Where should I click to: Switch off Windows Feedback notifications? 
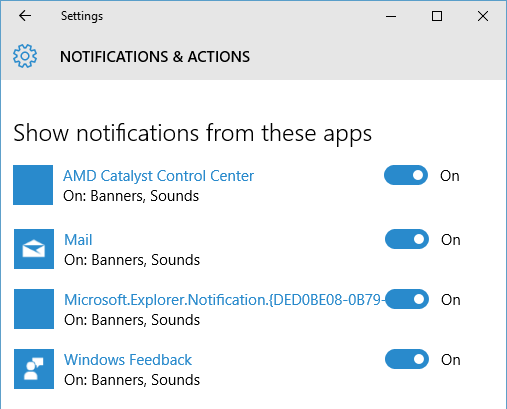[x=407, y=359]
